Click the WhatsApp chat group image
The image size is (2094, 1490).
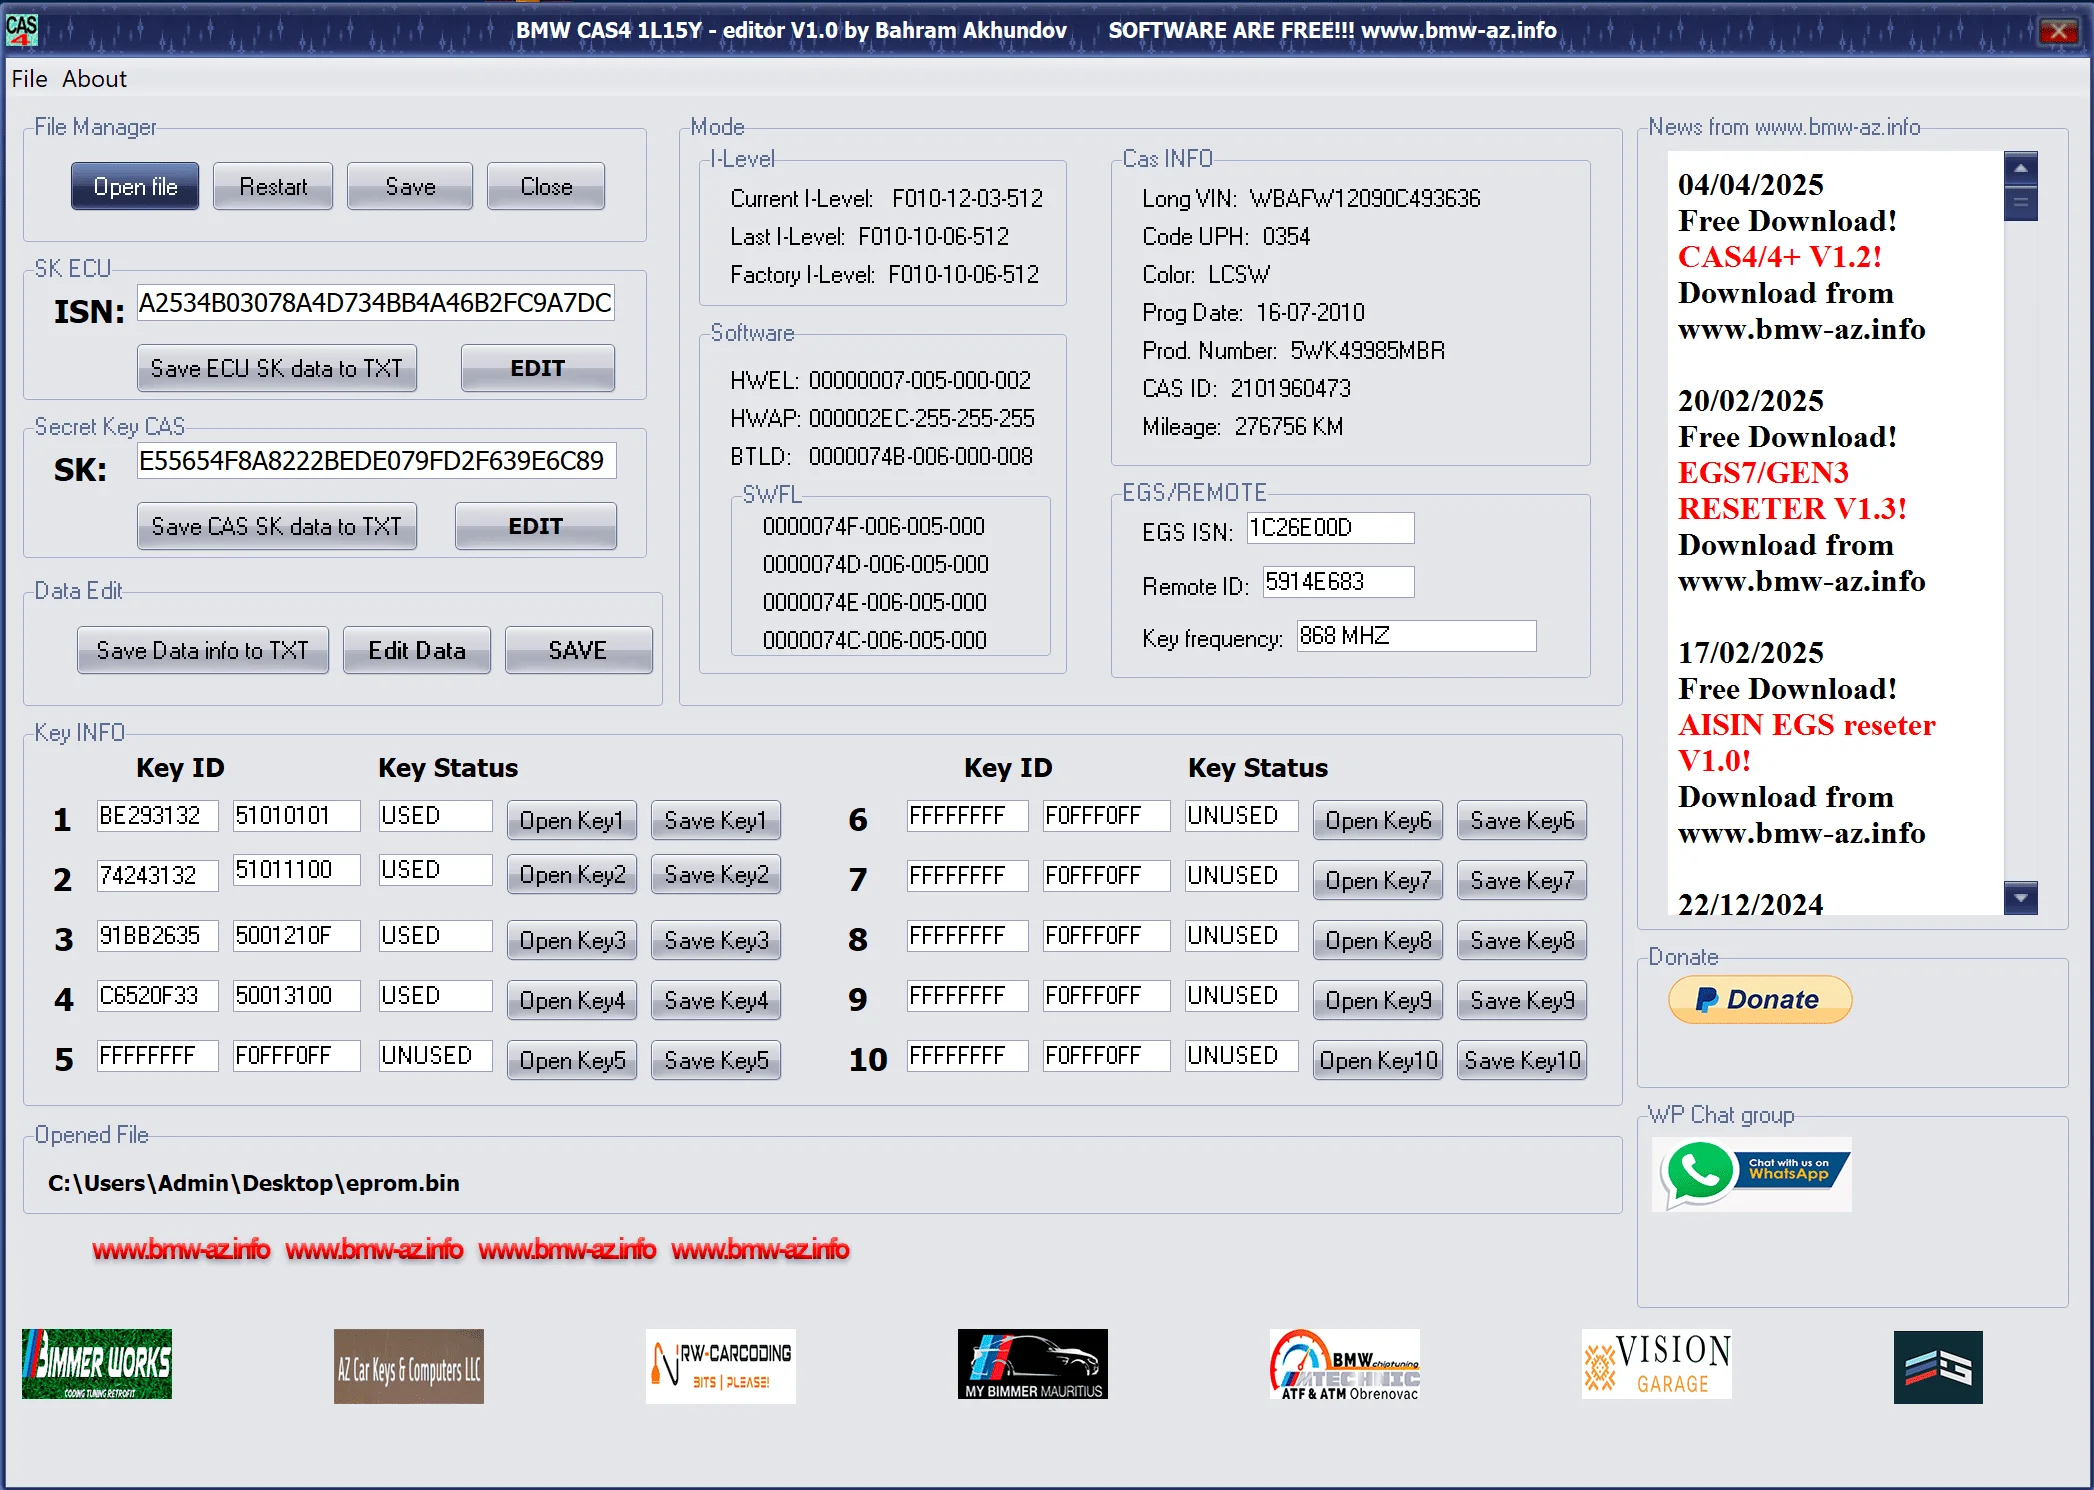tap(1752, 1174)
